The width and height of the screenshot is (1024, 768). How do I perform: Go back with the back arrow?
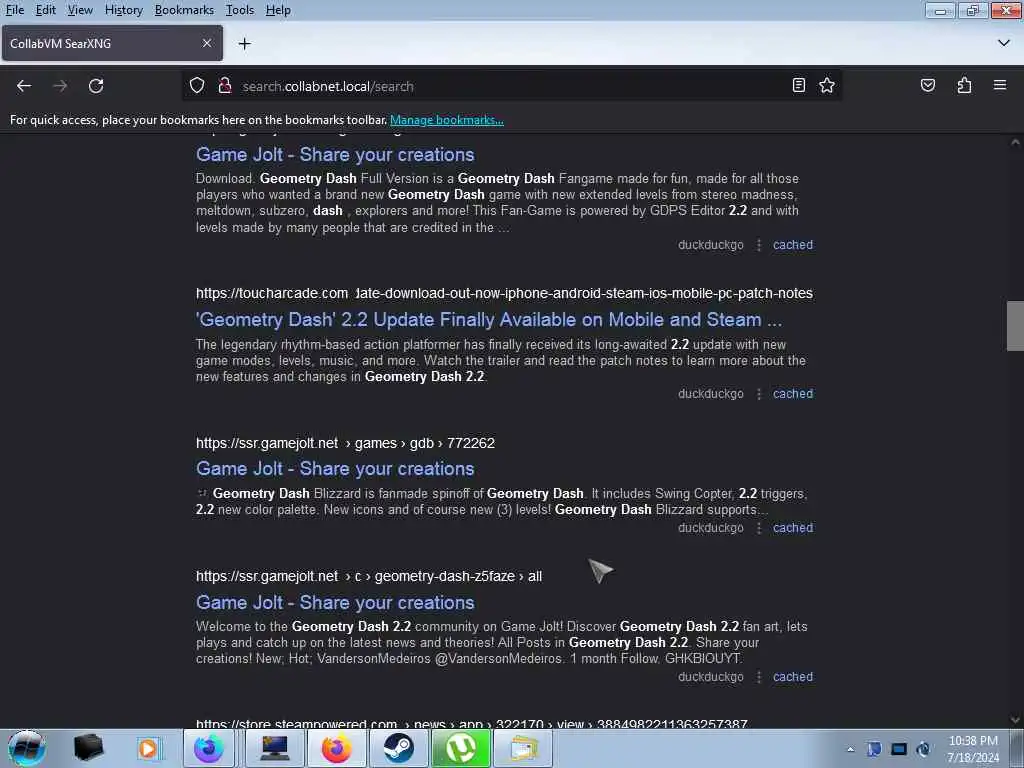click(x=24, y=86)
